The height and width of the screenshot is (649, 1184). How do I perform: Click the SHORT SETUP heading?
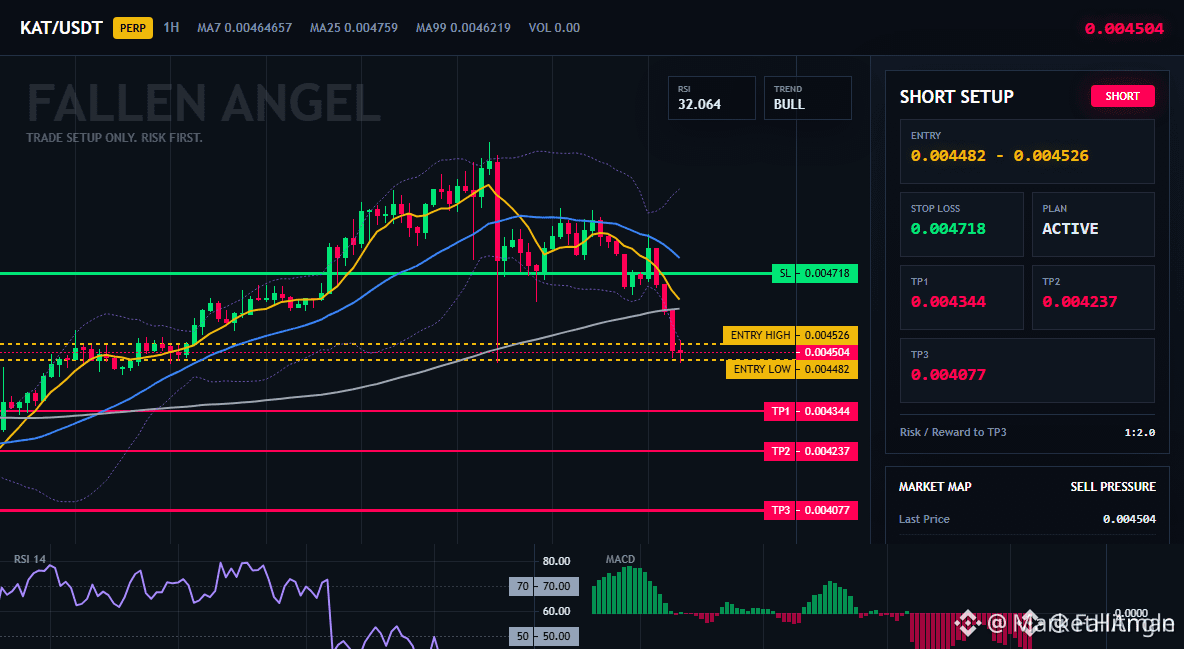click(957, 97)
